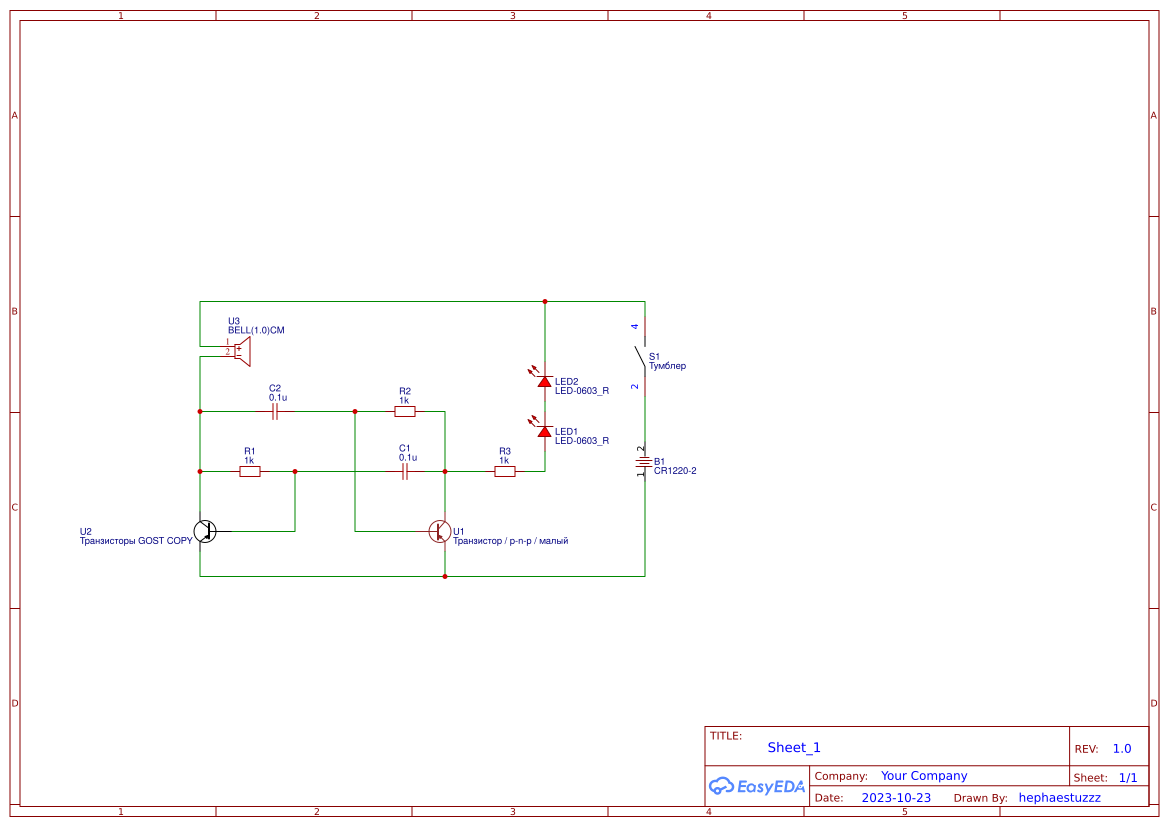Screen dimensions: 1169x827
Task: Click the Date field showing 2023-10-23
Action: pos(896,797)
